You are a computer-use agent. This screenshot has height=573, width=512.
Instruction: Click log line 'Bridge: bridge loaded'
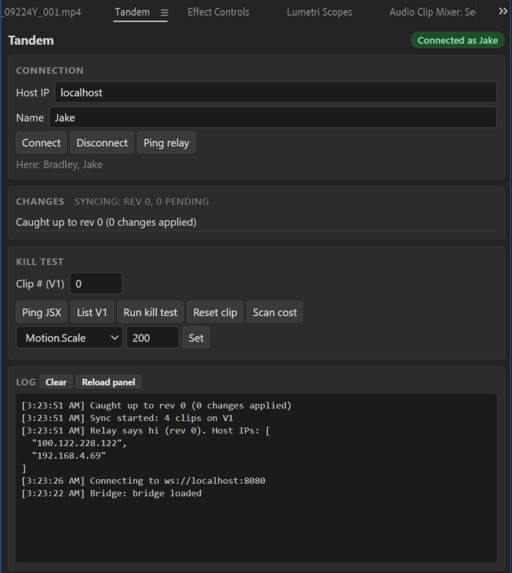point(111,493)
